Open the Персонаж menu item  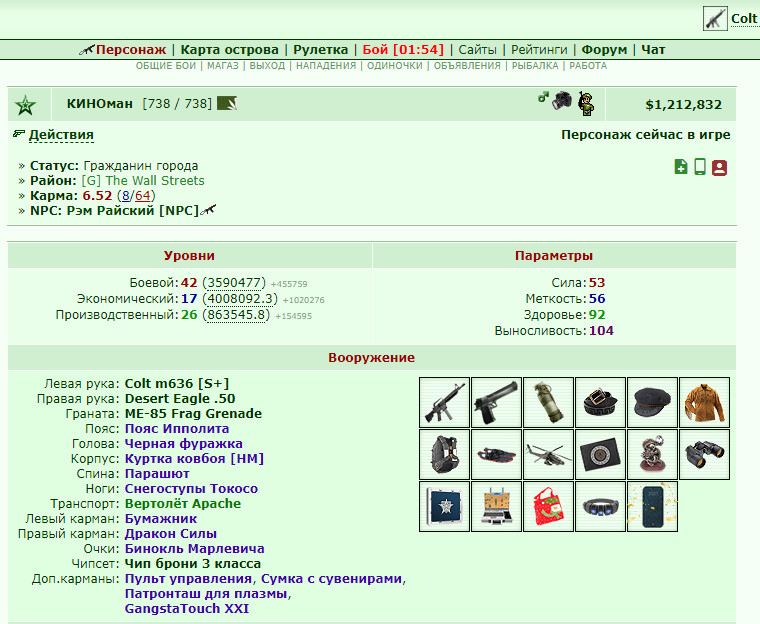131,49
